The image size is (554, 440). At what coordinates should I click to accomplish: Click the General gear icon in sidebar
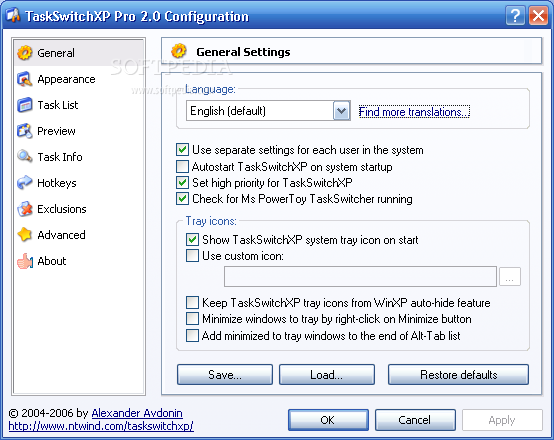[25, 53]
